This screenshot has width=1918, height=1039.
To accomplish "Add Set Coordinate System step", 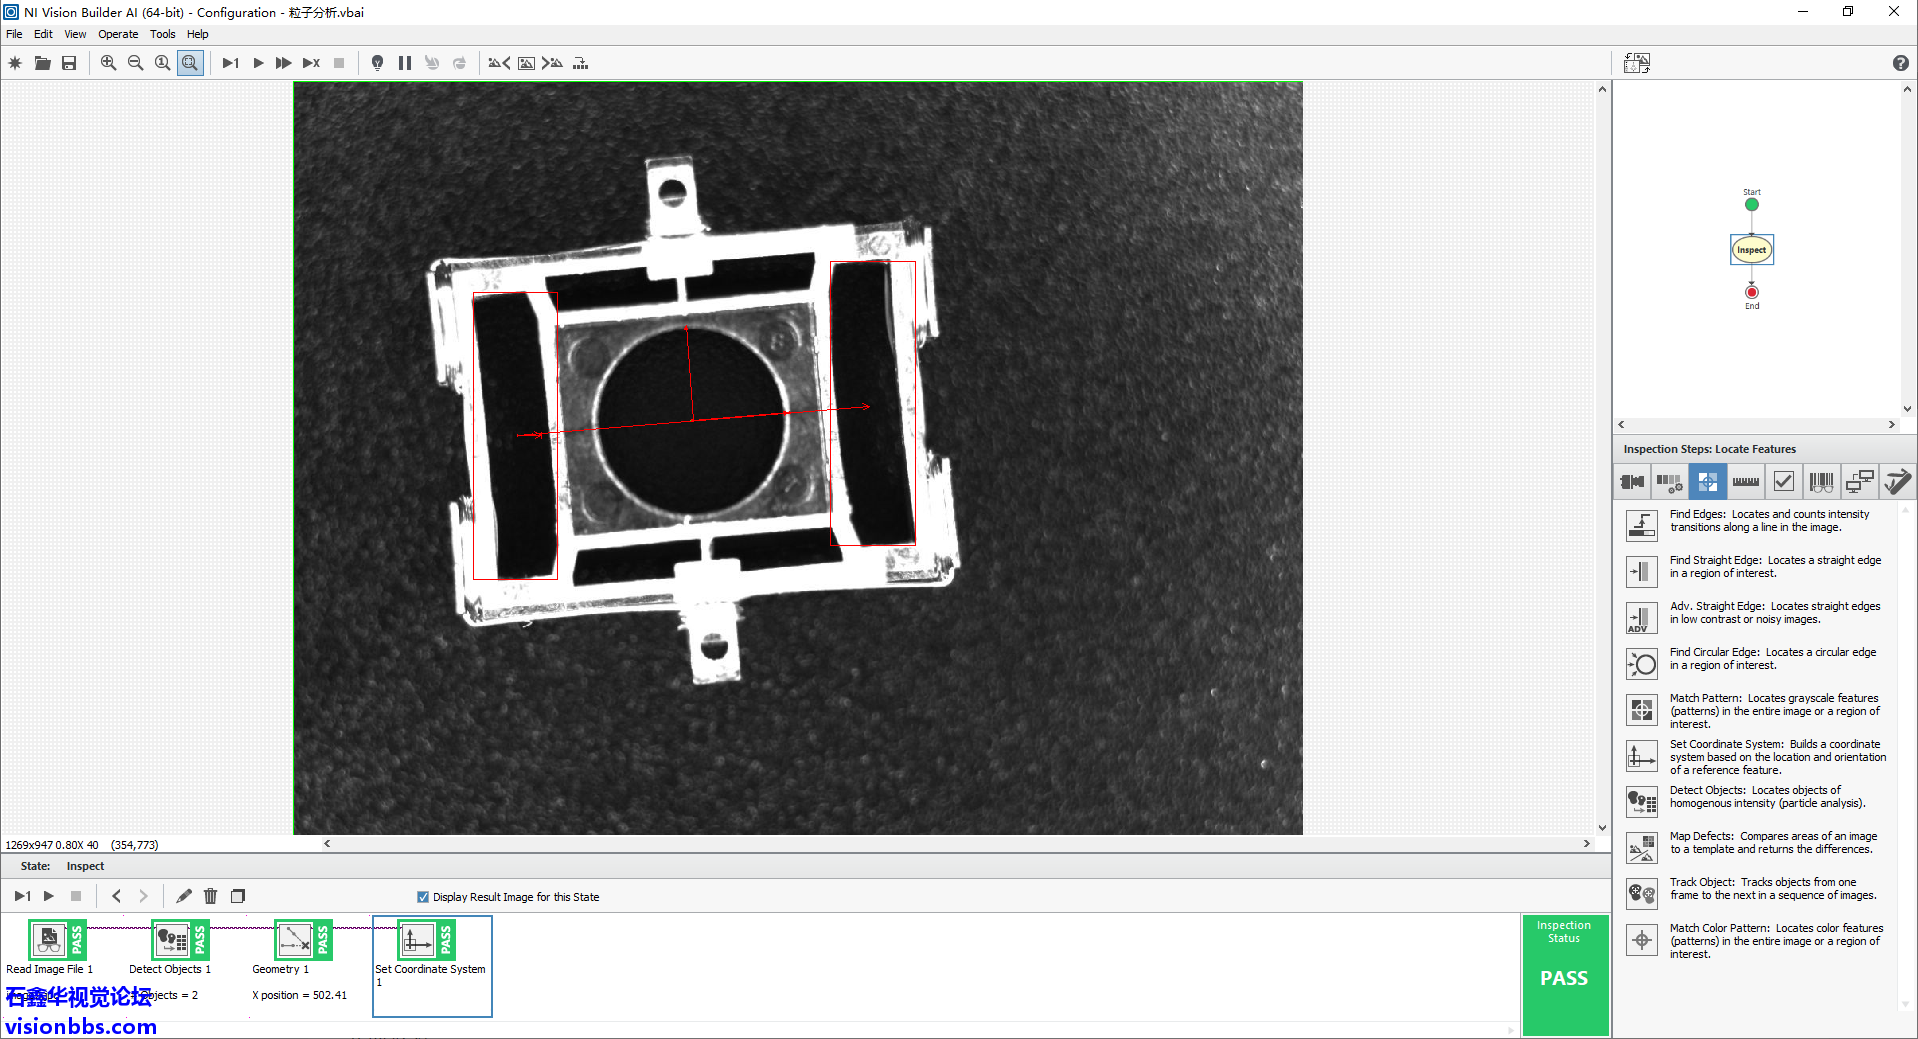I will (1642, 756).
